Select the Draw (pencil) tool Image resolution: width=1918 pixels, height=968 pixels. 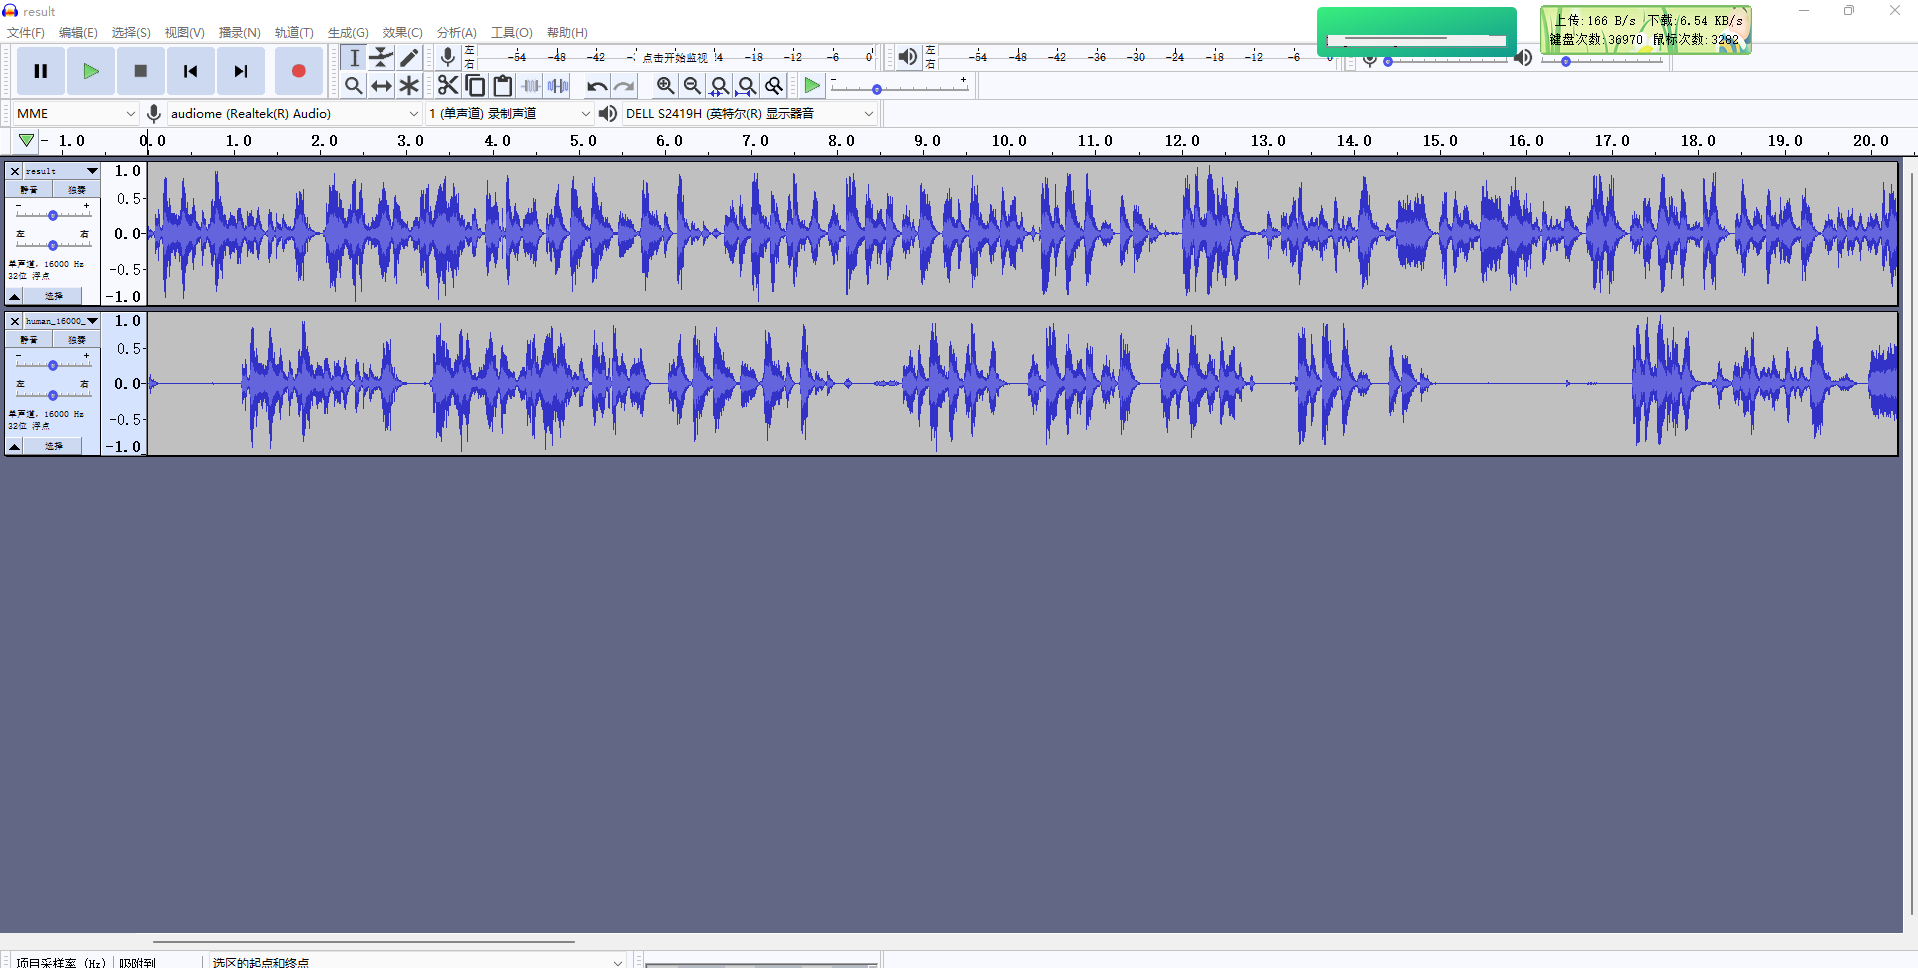[409, 58]
